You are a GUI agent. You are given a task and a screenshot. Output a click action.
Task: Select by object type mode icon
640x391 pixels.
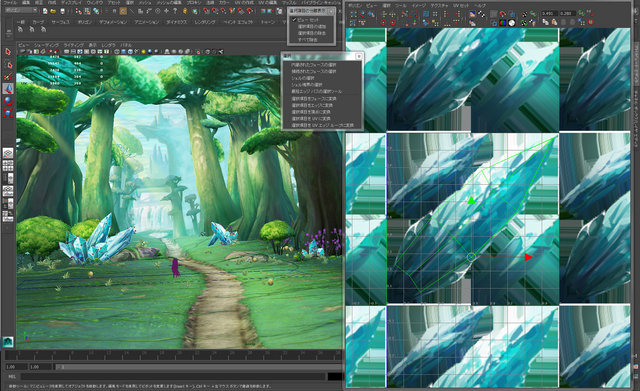[87, 11]
